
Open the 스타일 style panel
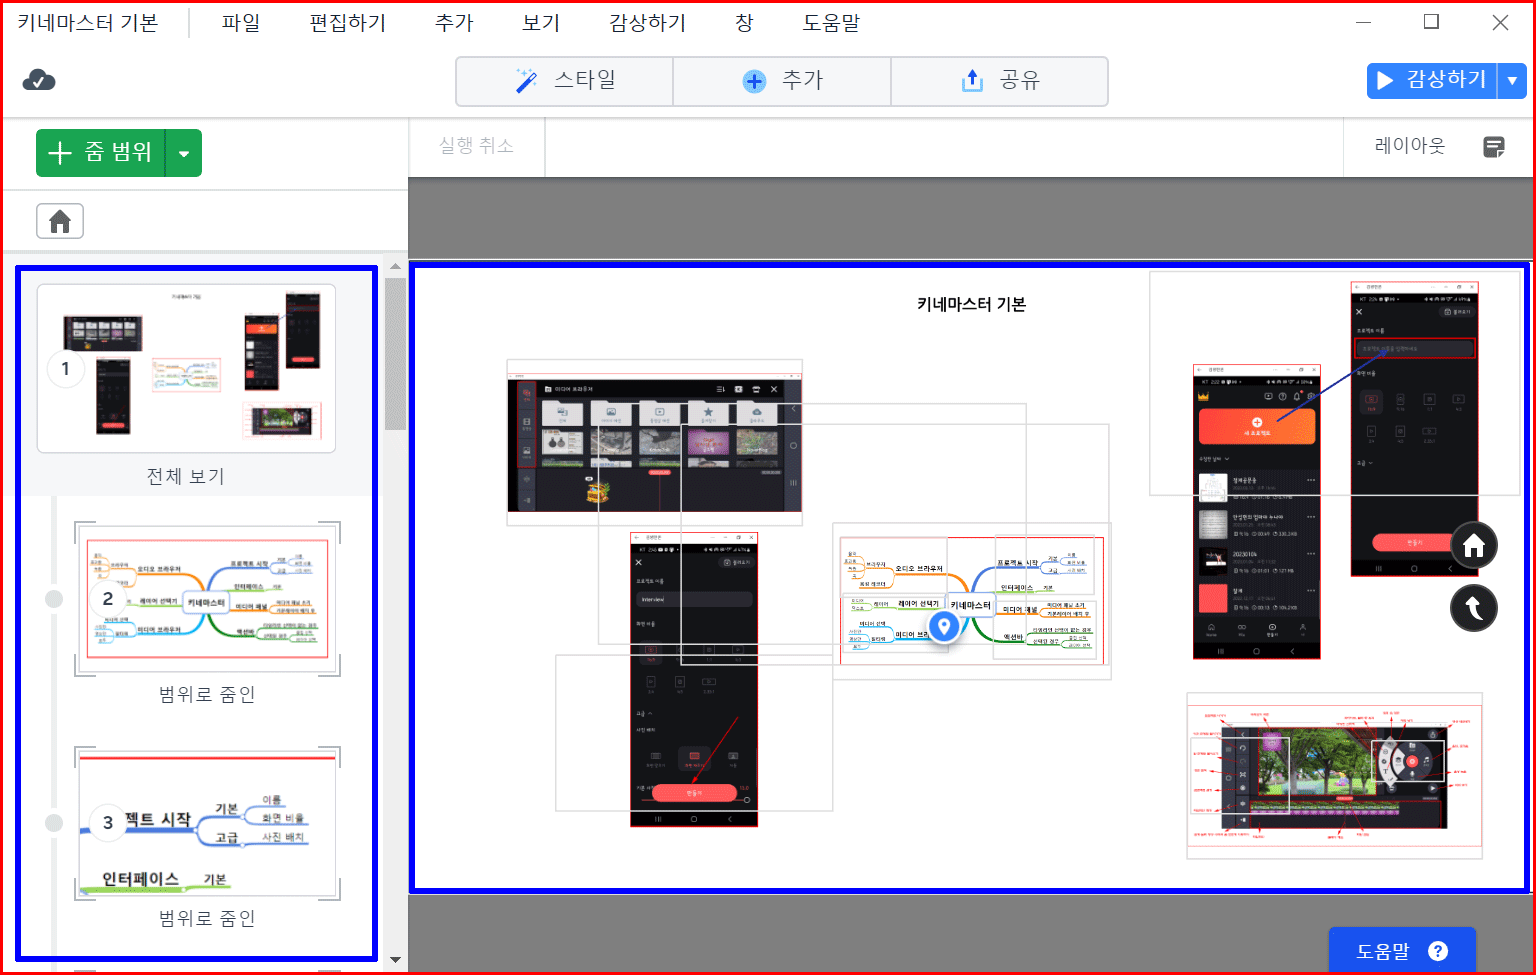click(x=564, y=81)
